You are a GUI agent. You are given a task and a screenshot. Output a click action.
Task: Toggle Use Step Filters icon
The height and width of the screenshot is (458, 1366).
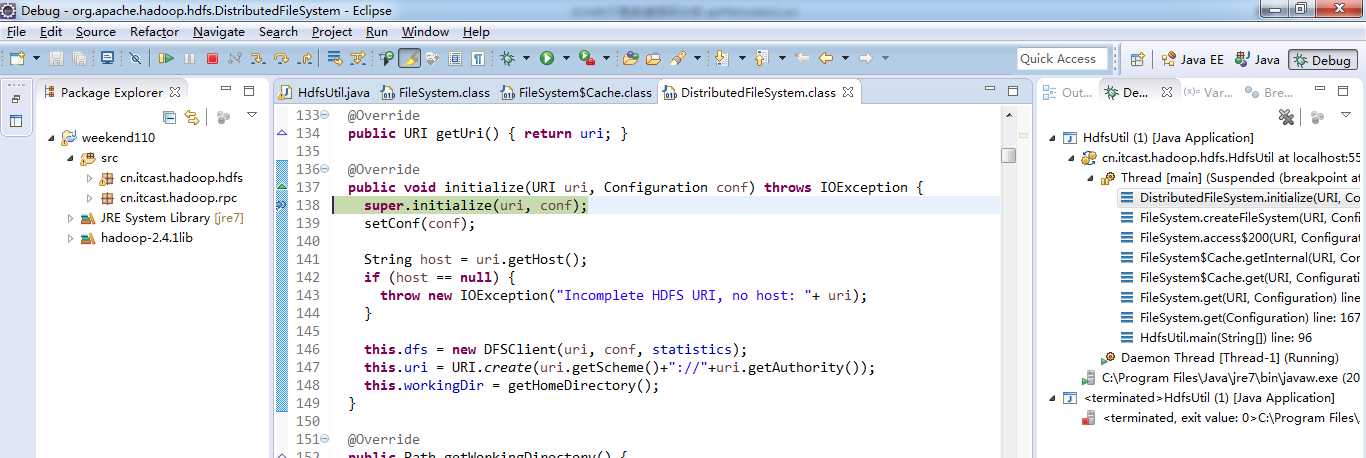click(x=357, y=58)
